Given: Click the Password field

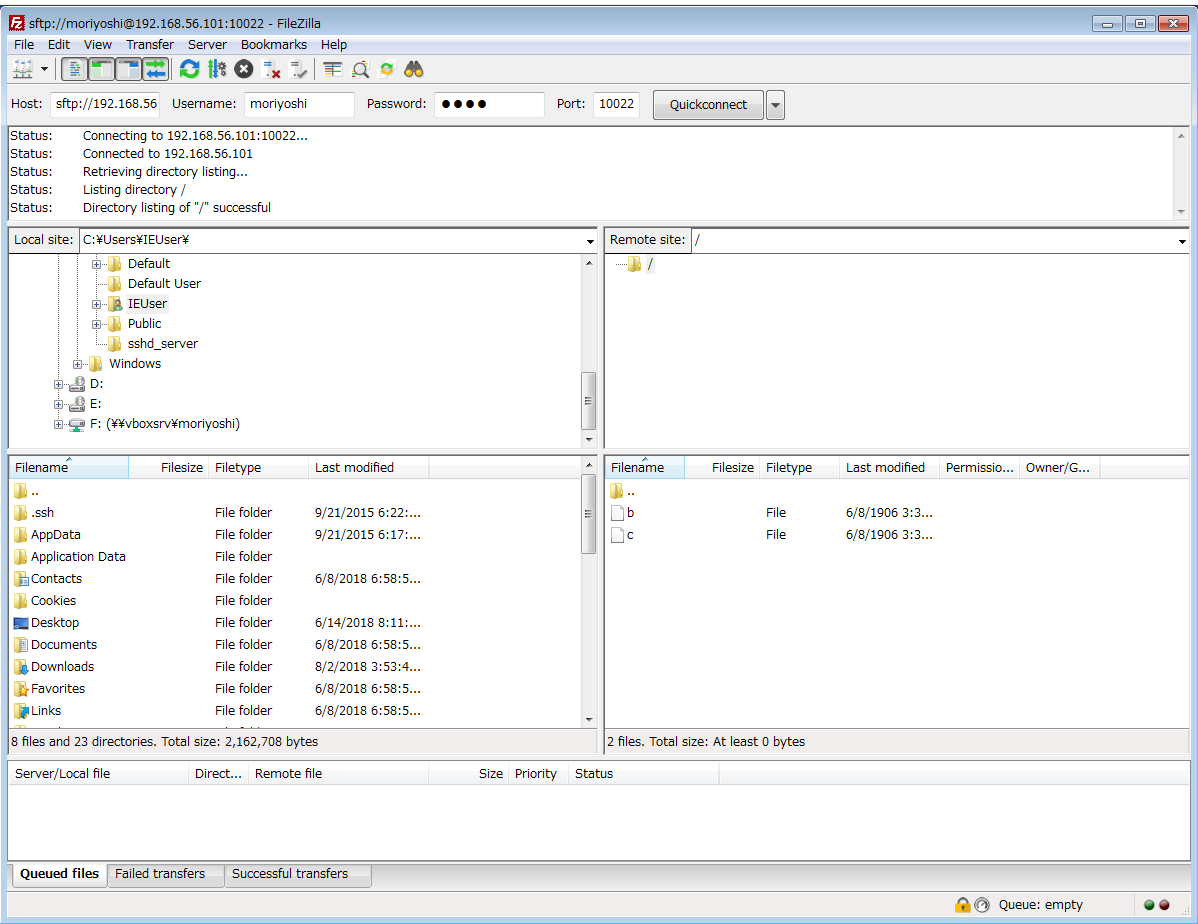Looking at the screenshot, I should [x=489, y=104].
